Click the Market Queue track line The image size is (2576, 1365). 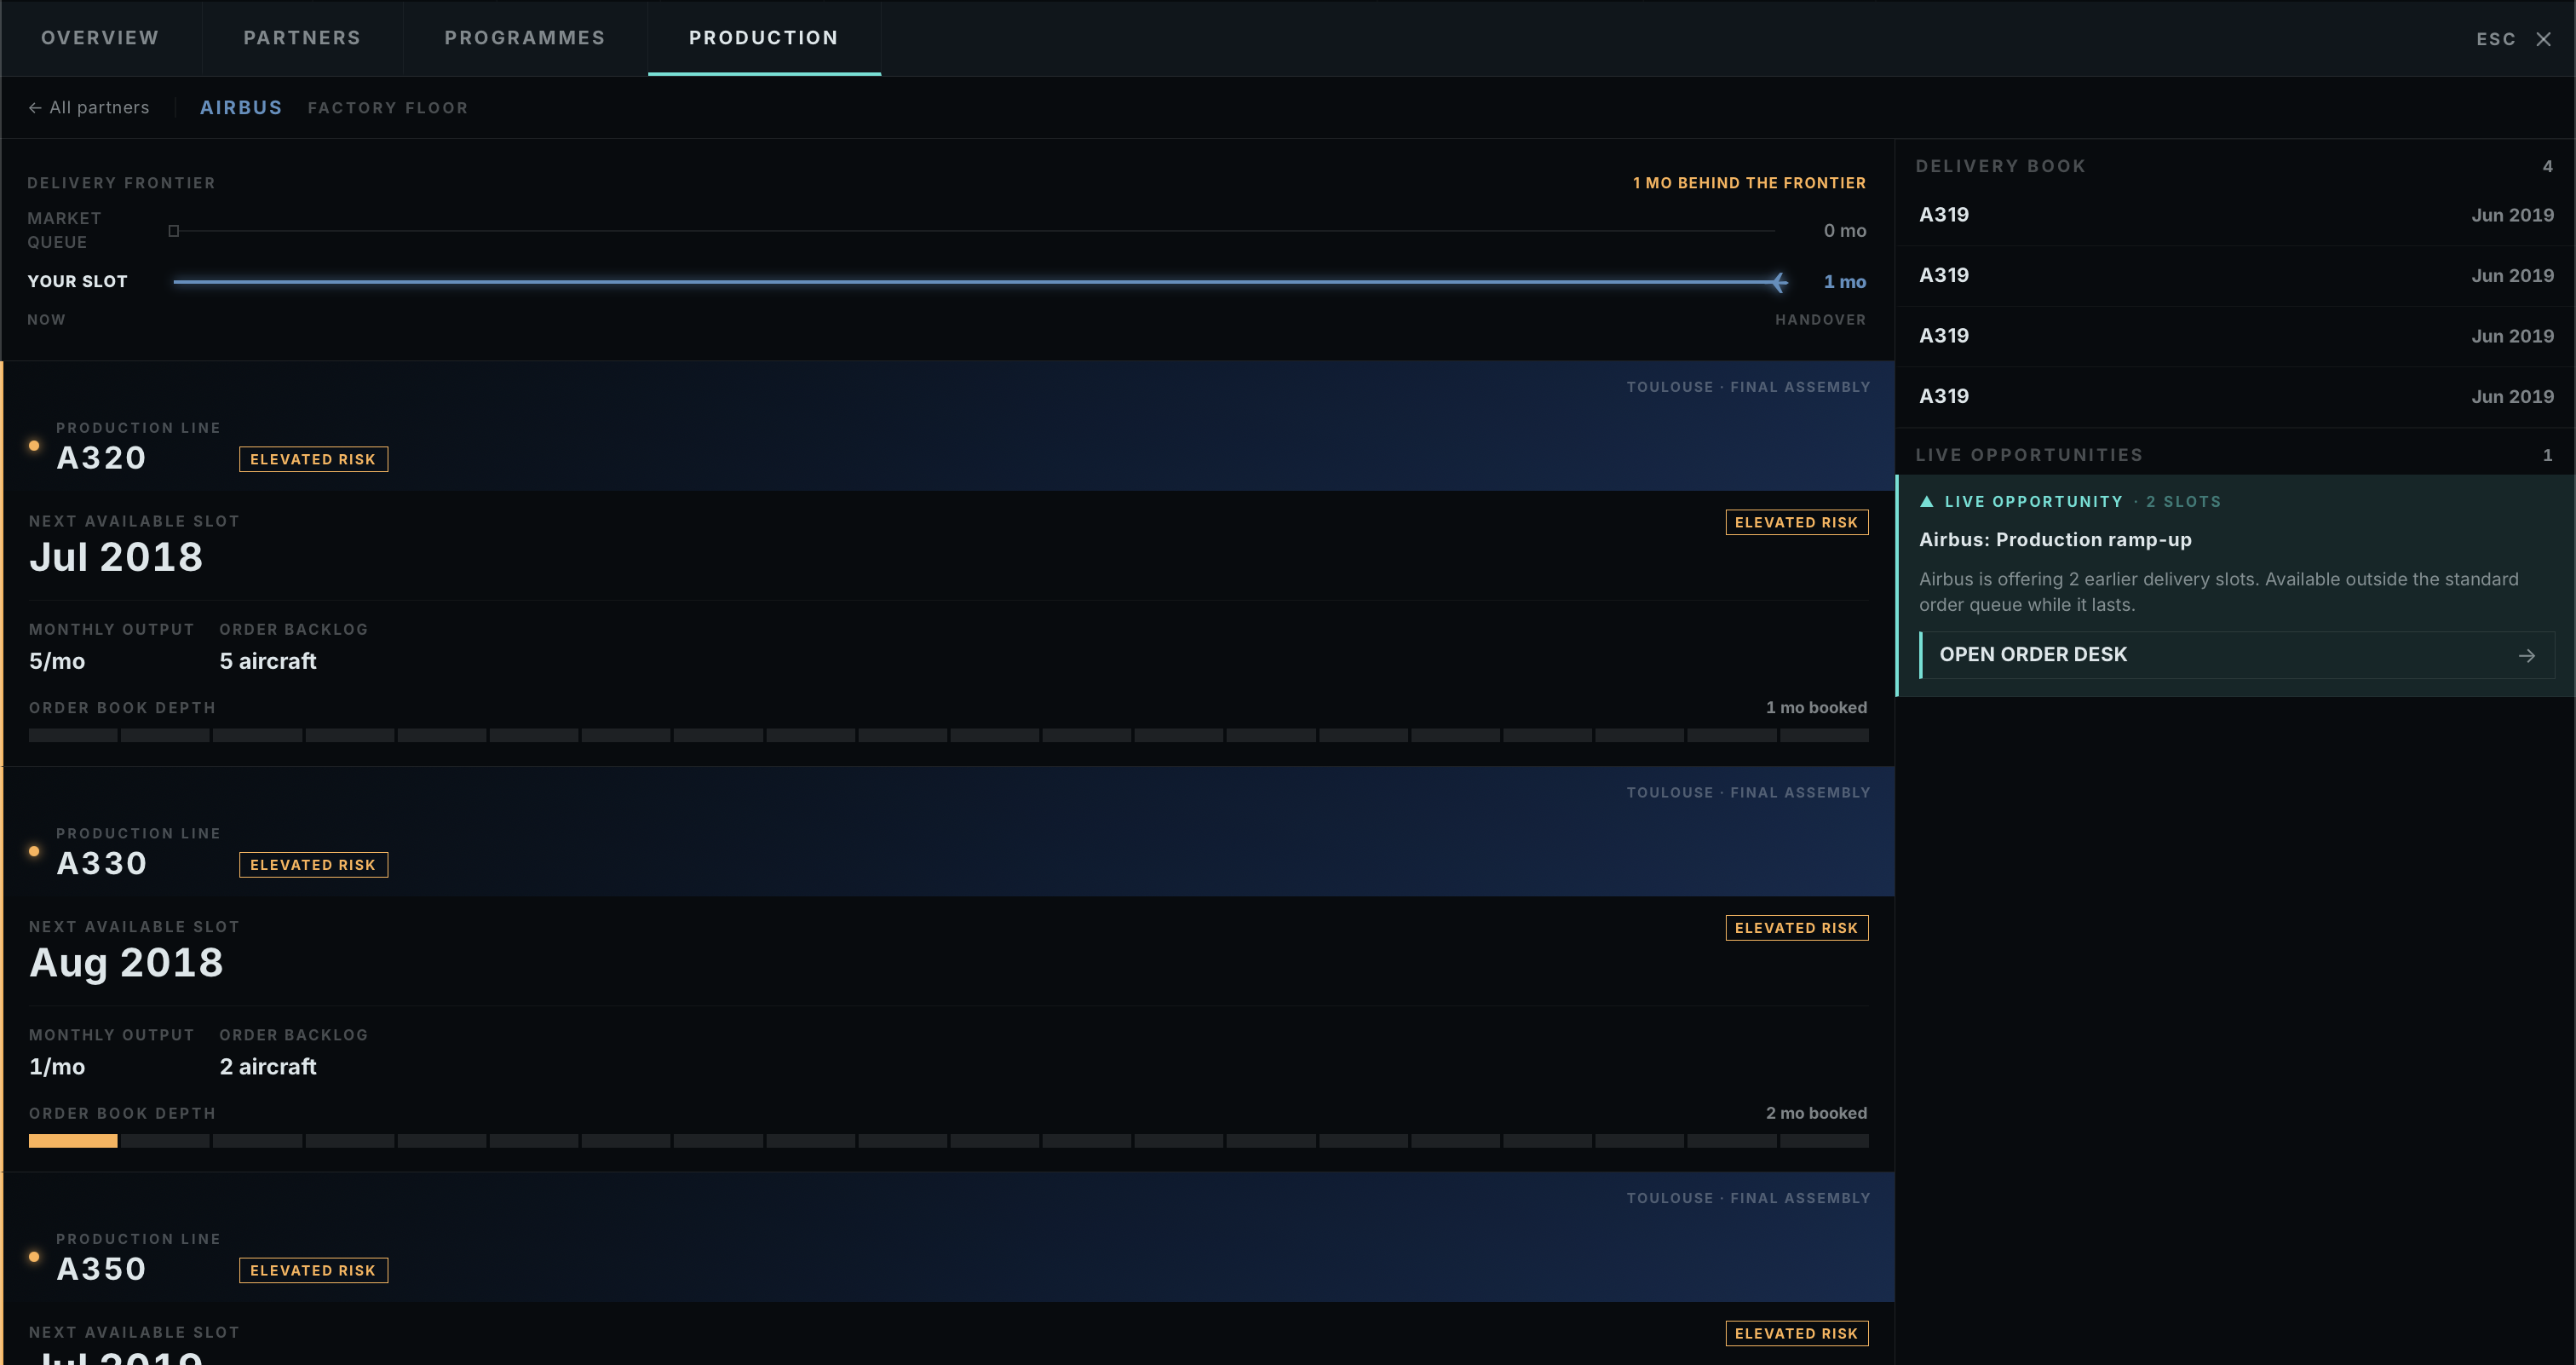tap(976, 231)
